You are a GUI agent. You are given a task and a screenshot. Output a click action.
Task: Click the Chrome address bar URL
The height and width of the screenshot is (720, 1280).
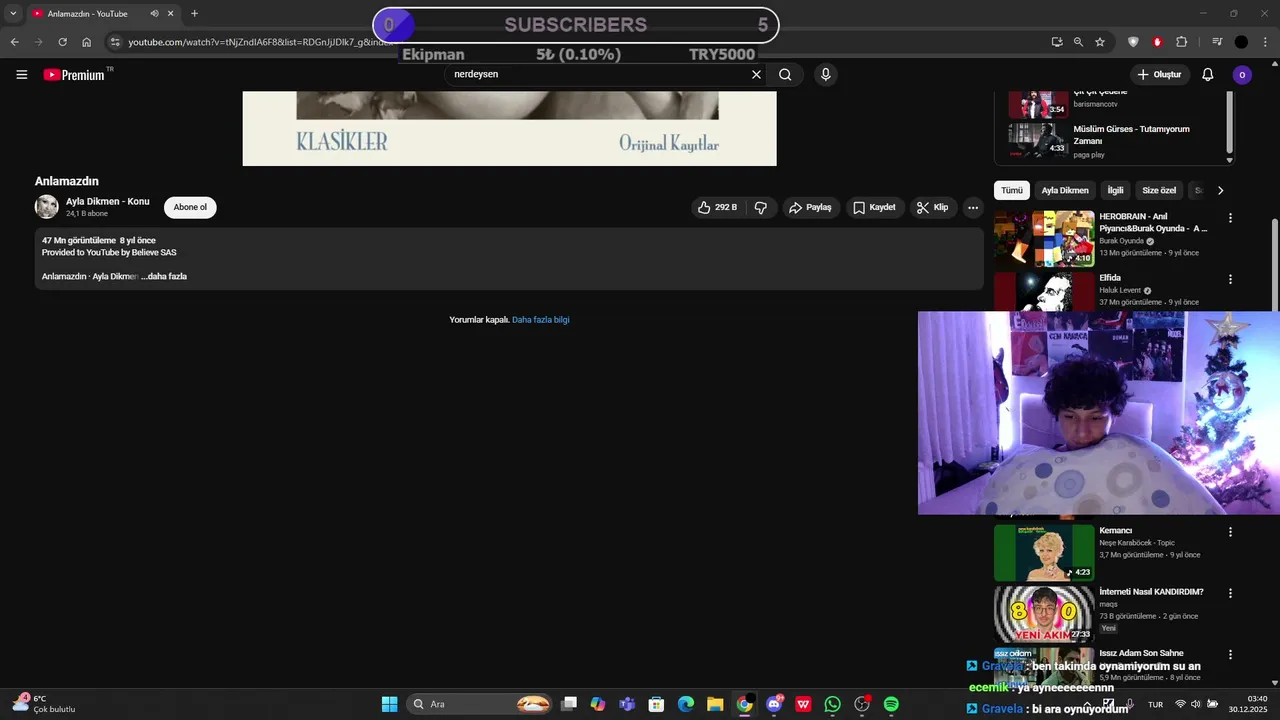tap(262, 42)
